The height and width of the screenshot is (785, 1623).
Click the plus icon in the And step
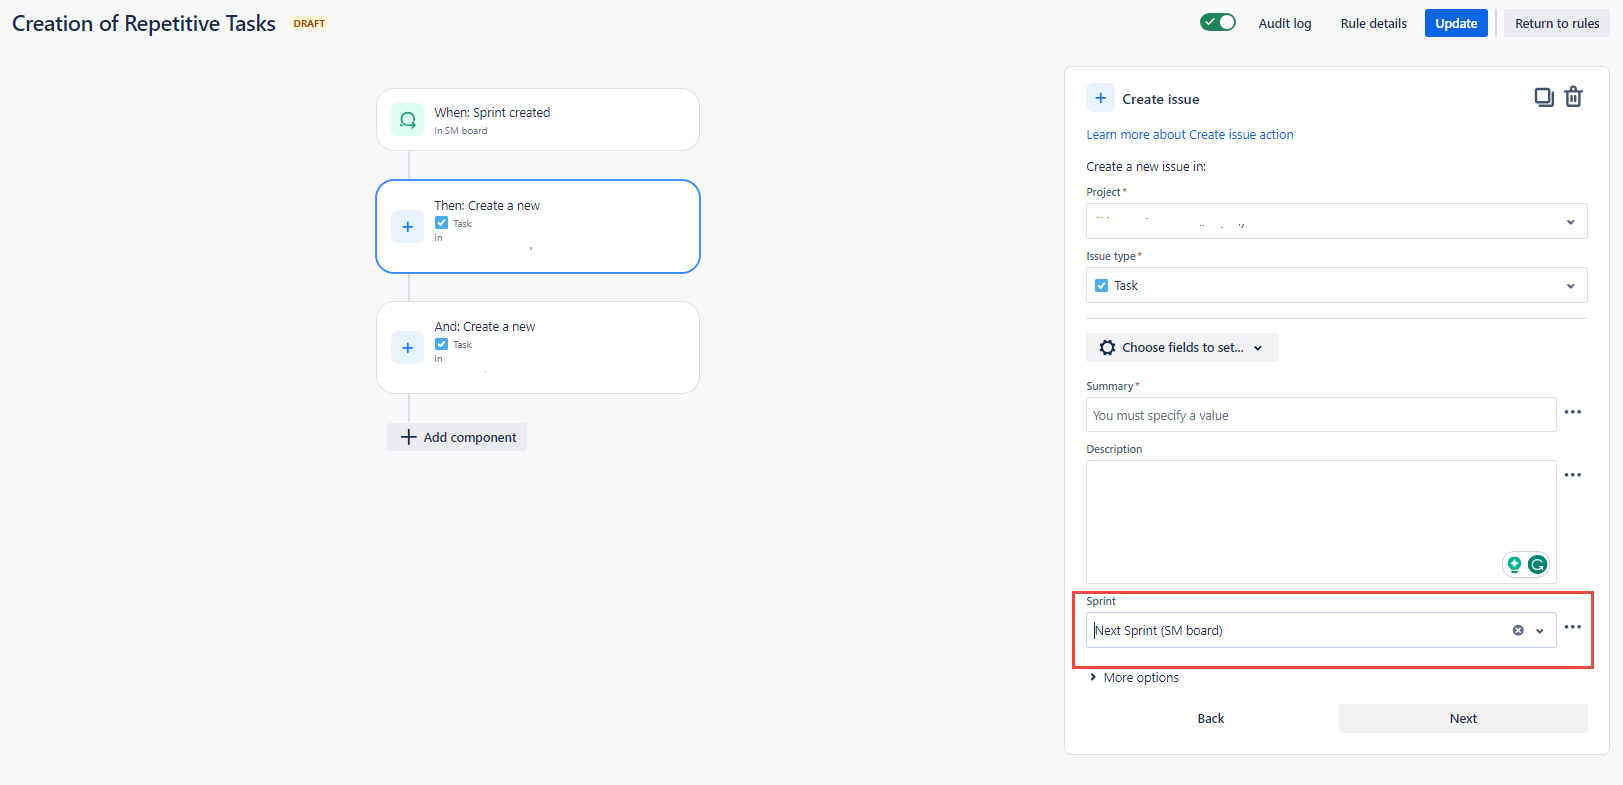tap(407, 348)
